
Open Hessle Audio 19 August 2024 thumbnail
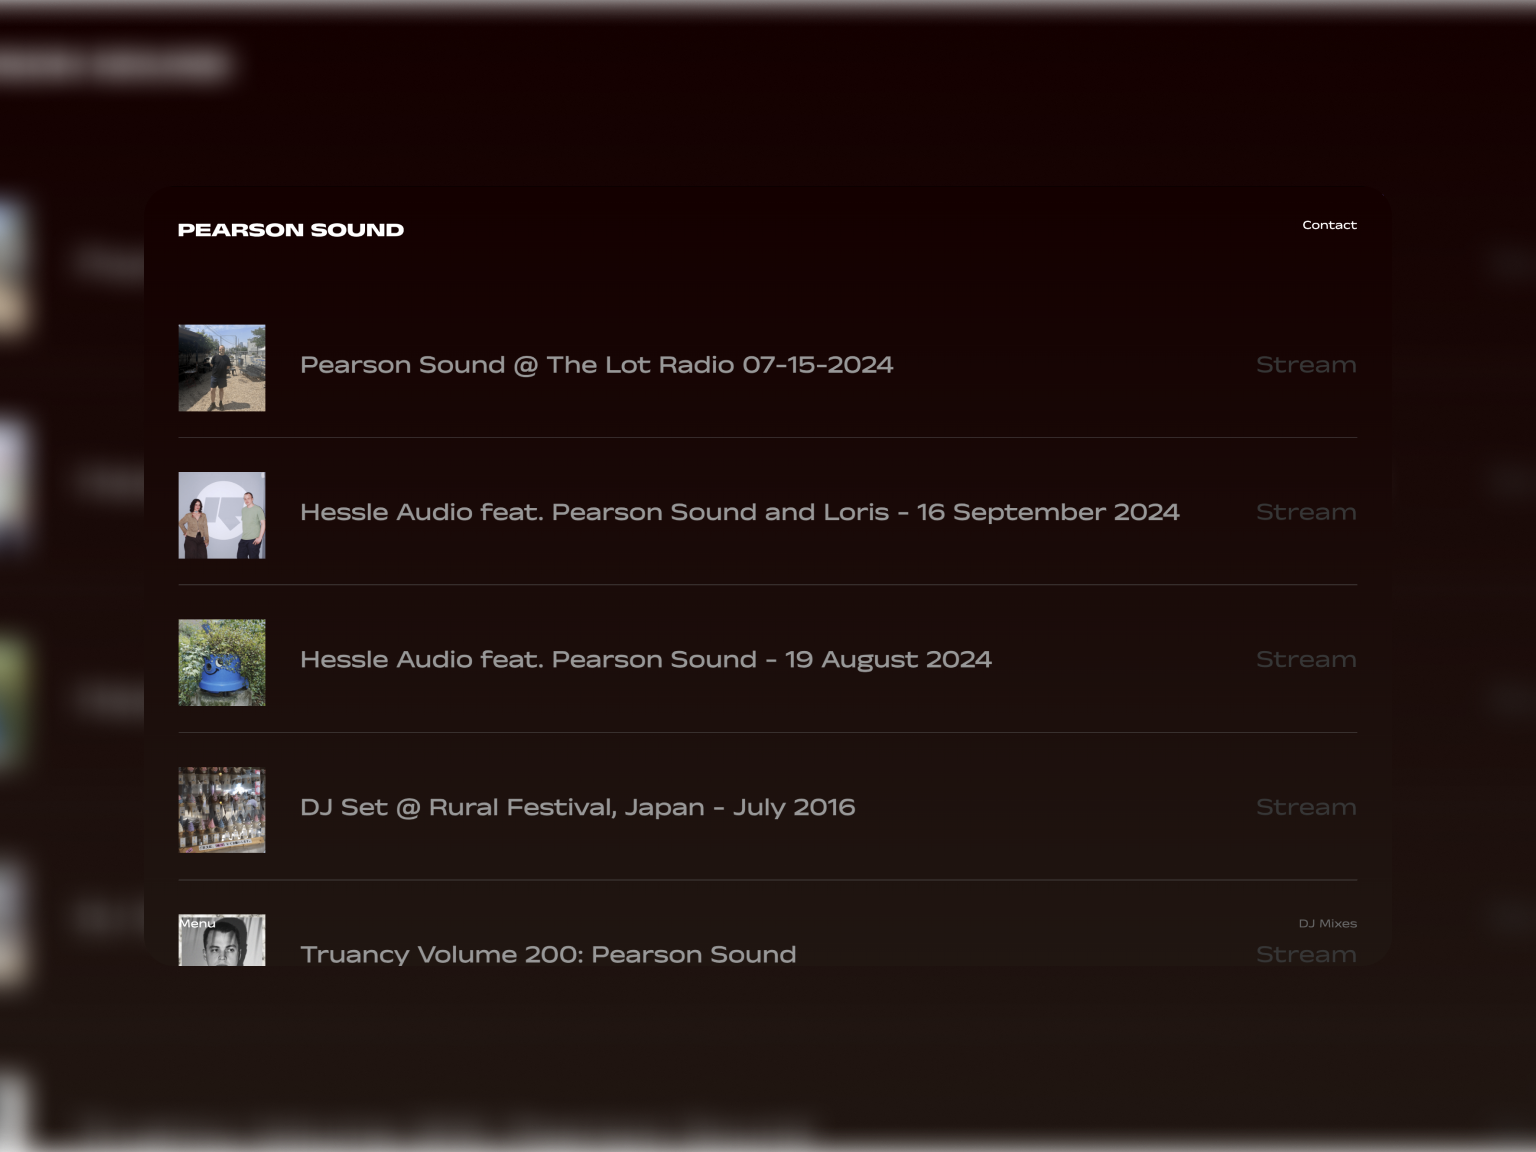click(222, 663)
